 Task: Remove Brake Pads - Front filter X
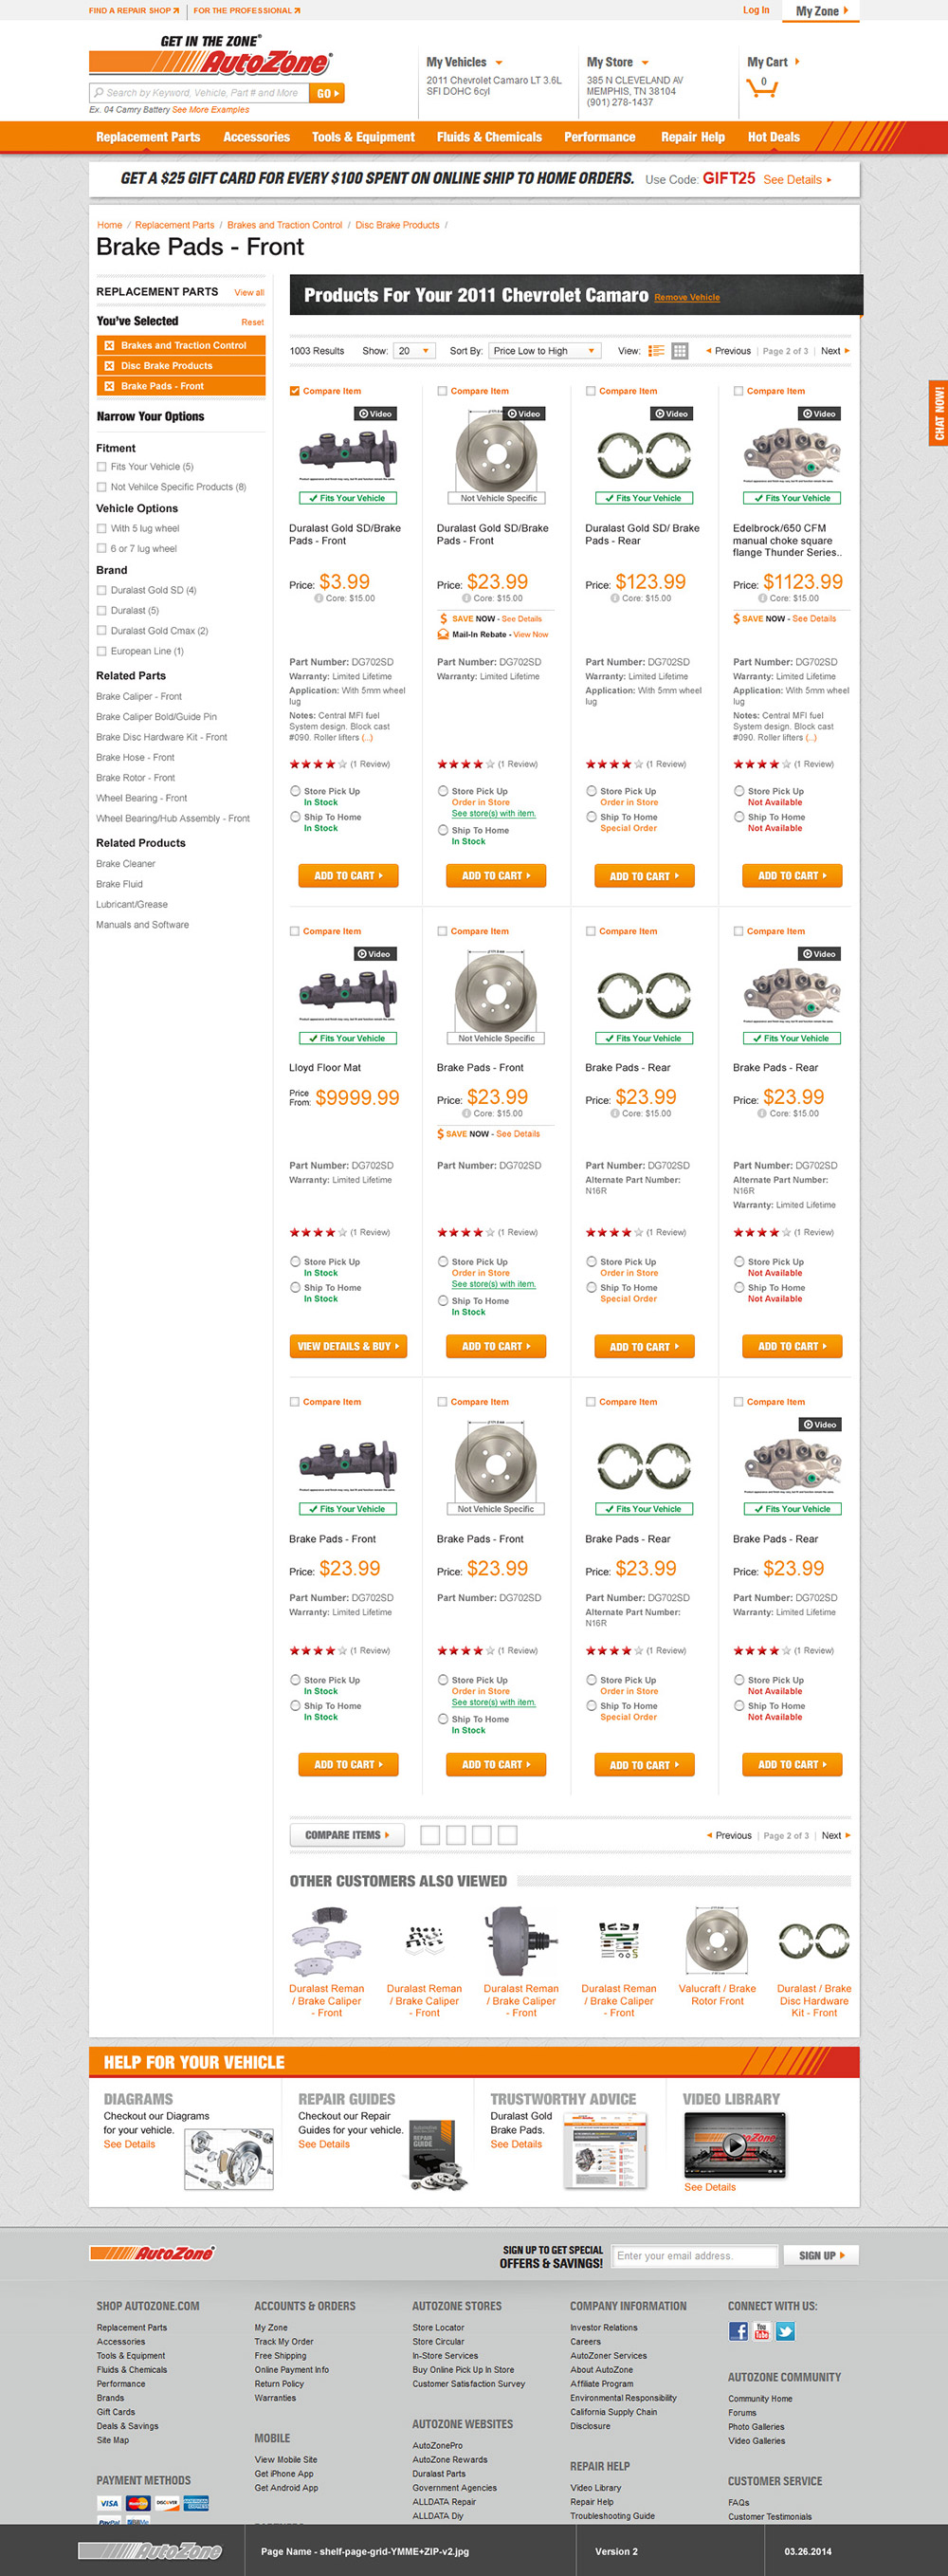(x=110, y=386)
